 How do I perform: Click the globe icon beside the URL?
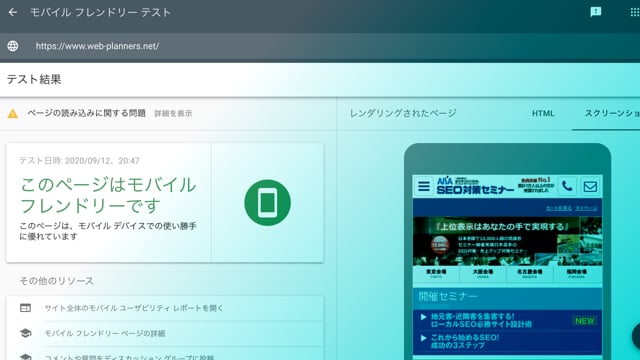tap(13, 46)
